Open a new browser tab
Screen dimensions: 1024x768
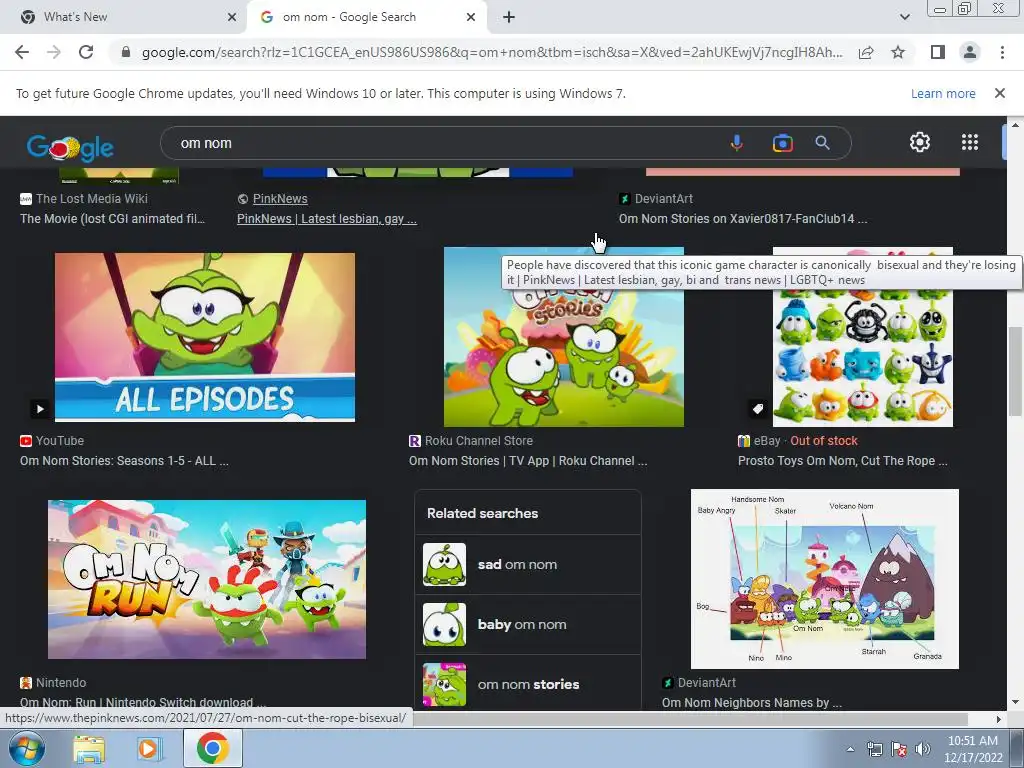pos(509,17)
